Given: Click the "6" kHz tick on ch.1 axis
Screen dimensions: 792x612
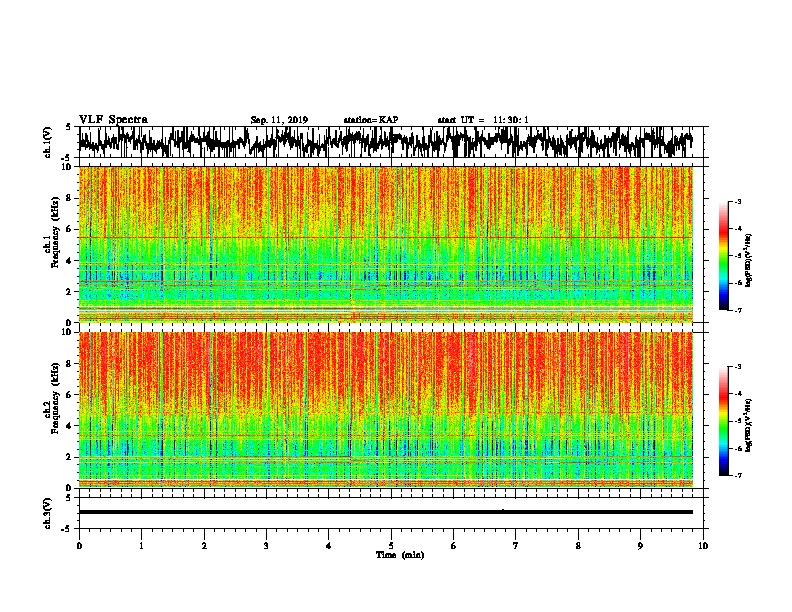Looking at the screenshot, I should [71, 229].
